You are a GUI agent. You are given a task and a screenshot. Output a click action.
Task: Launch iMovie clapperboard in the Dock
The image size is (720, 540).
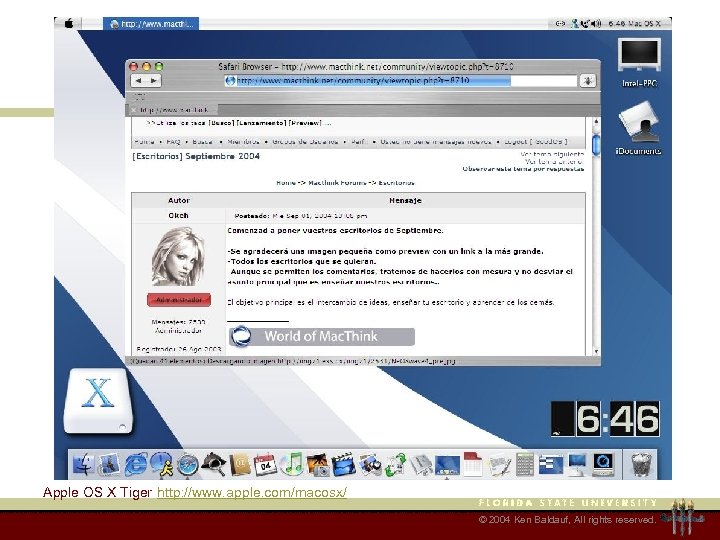(343, 464)
